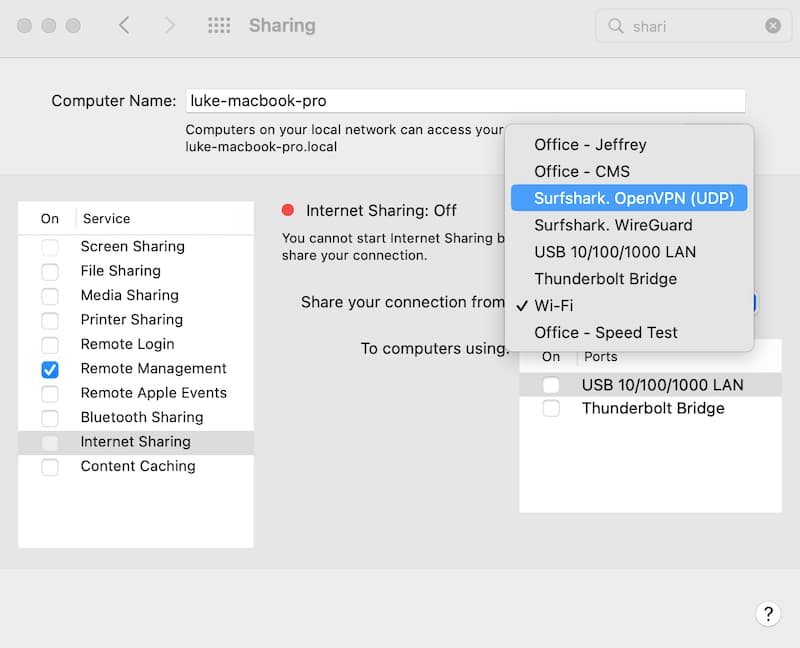
Task: Check USB 10/100/1000 LAN port checkbox
Action: 551,385
